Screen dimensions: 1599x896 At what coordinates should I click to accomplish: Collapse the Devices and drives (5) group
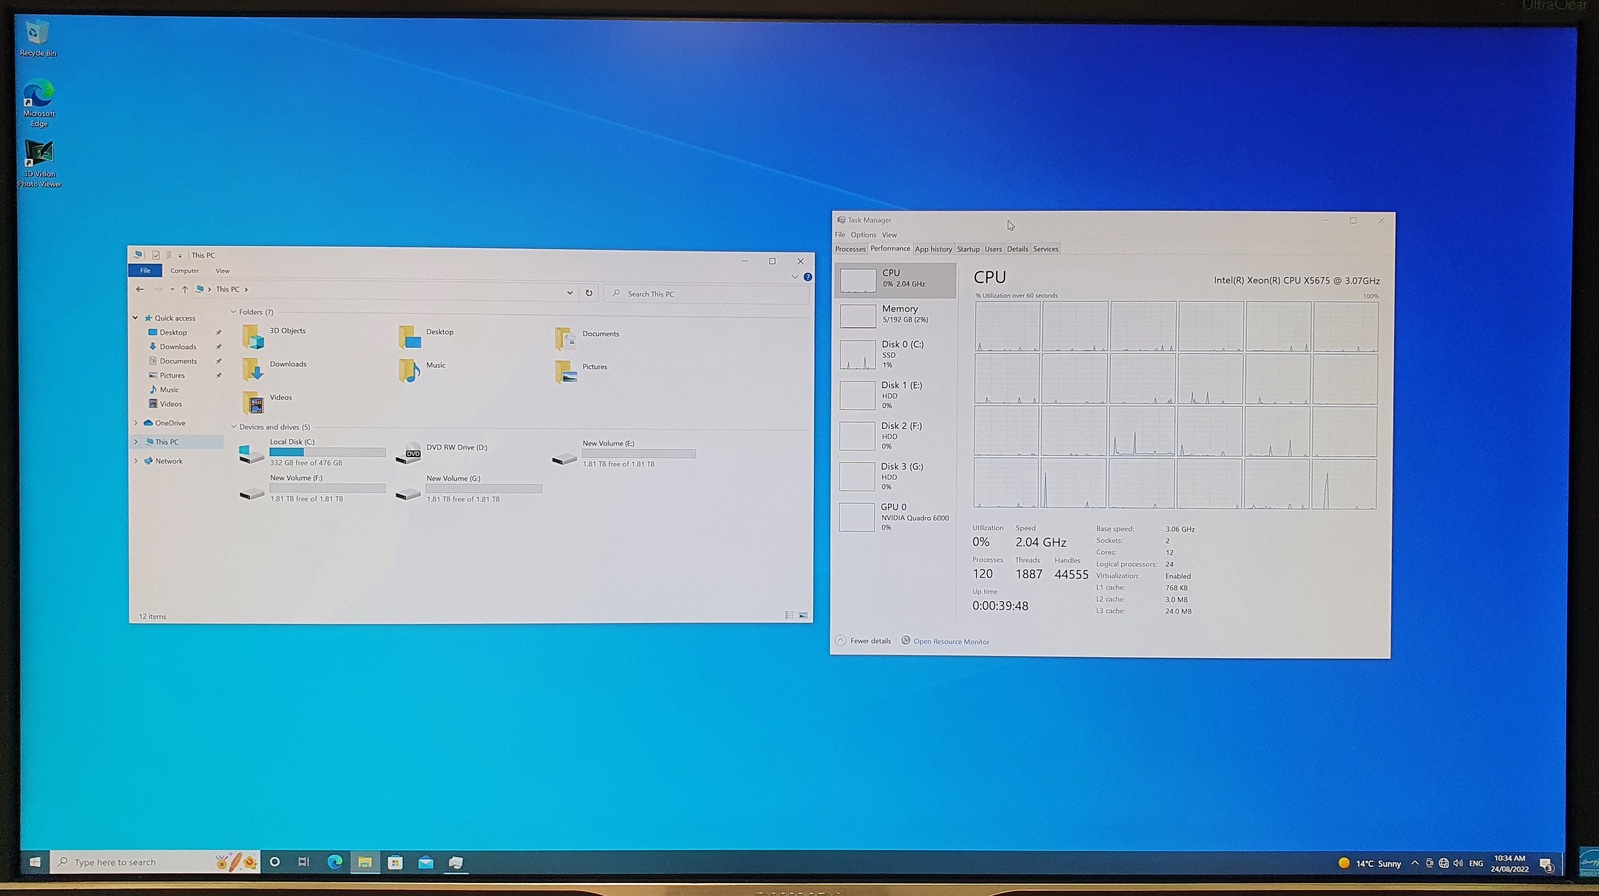pyautogui.click(x=234, y=427)
